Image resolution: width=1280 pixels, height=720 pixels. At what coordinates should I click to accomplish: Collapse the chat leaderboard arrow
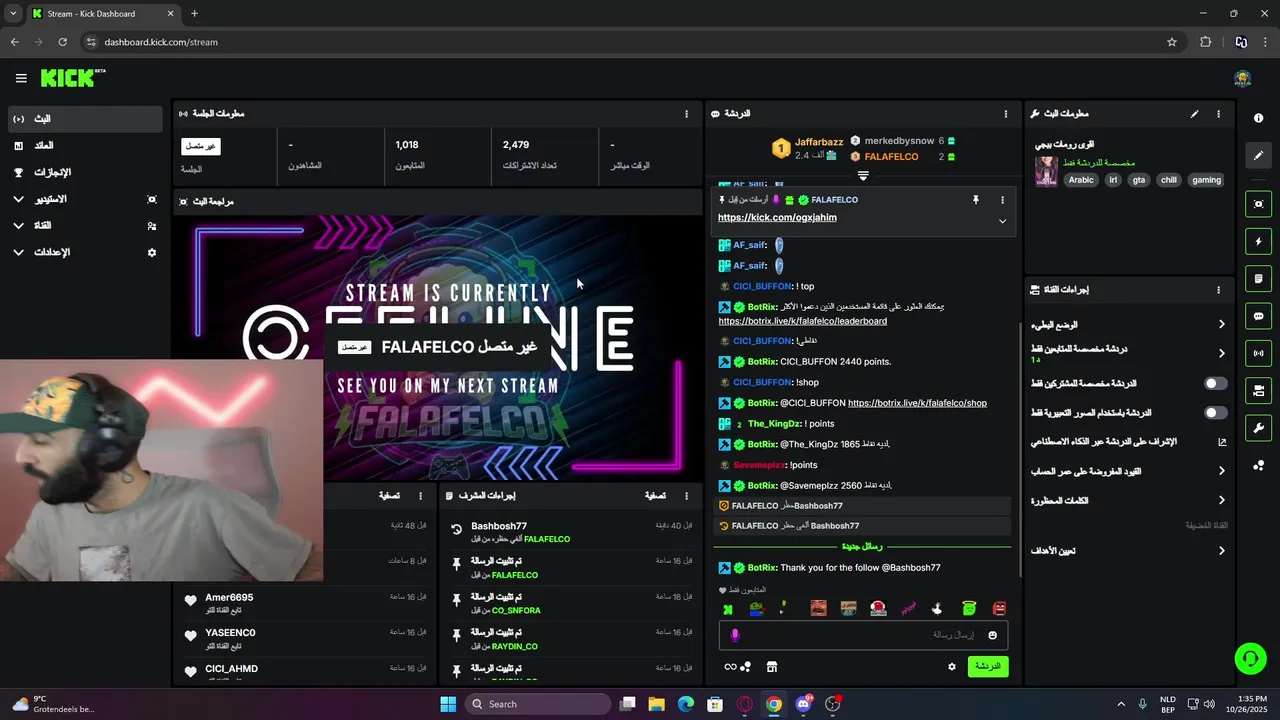pyautogui.click(x=863, y=175)
